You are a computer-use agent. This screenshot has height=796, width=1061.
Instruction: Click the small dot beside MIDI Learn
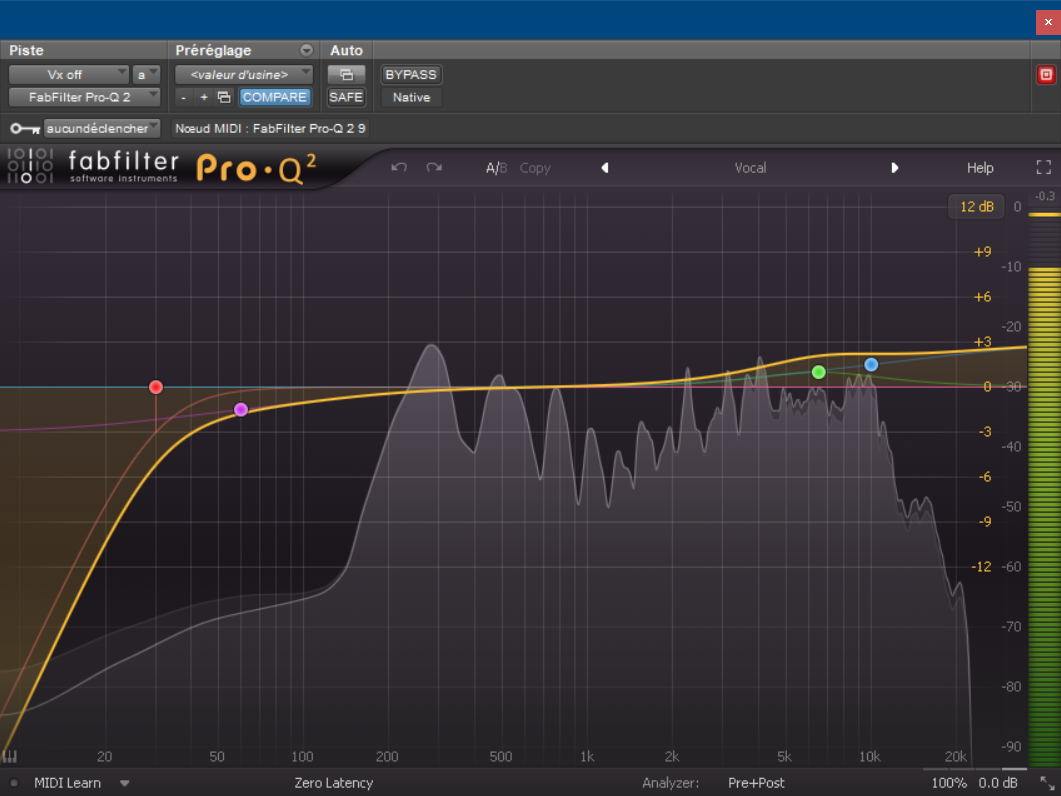[14, 783]
